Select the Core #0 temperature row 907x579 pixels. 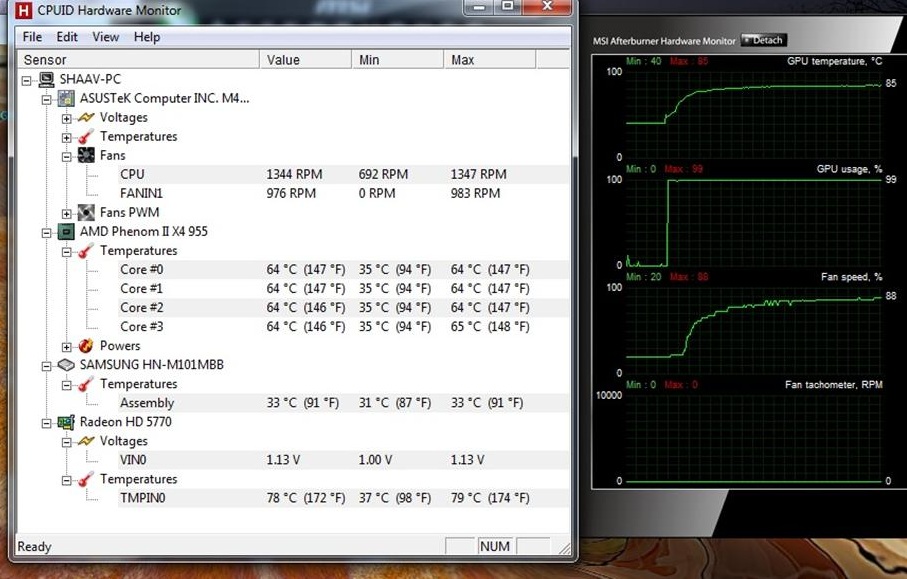(x=344, y=270)
